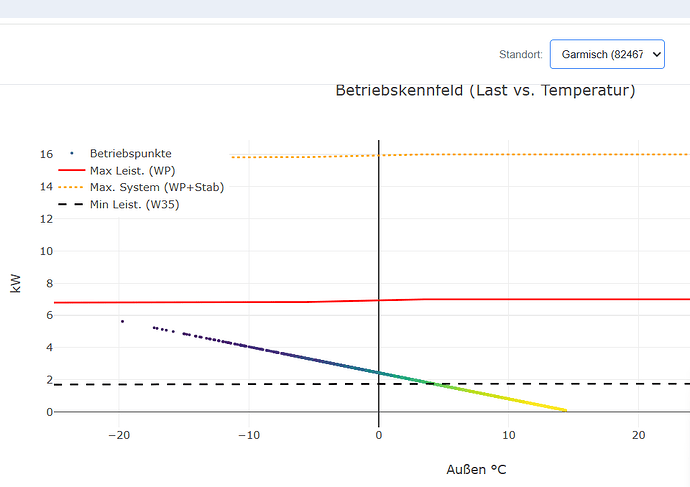Click the x-axis tick label 10
Viewport: 690px width, 487px height.
point(508,435)
